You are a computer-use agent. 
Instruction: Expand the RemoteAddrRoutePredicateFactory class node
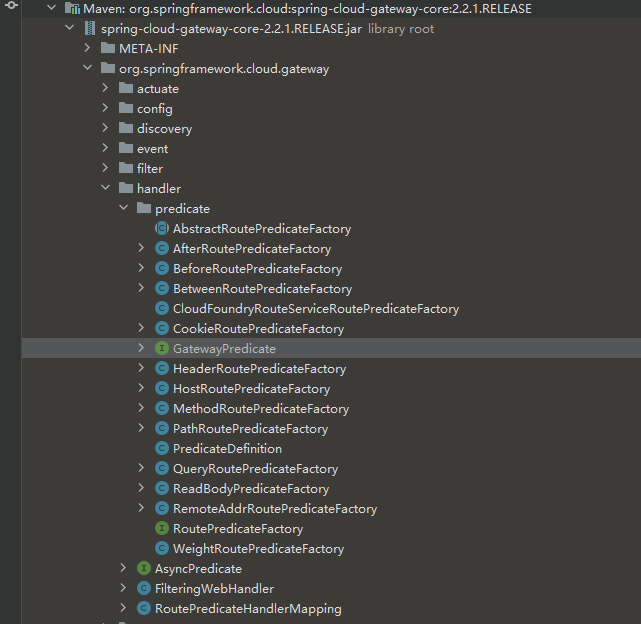141,508
